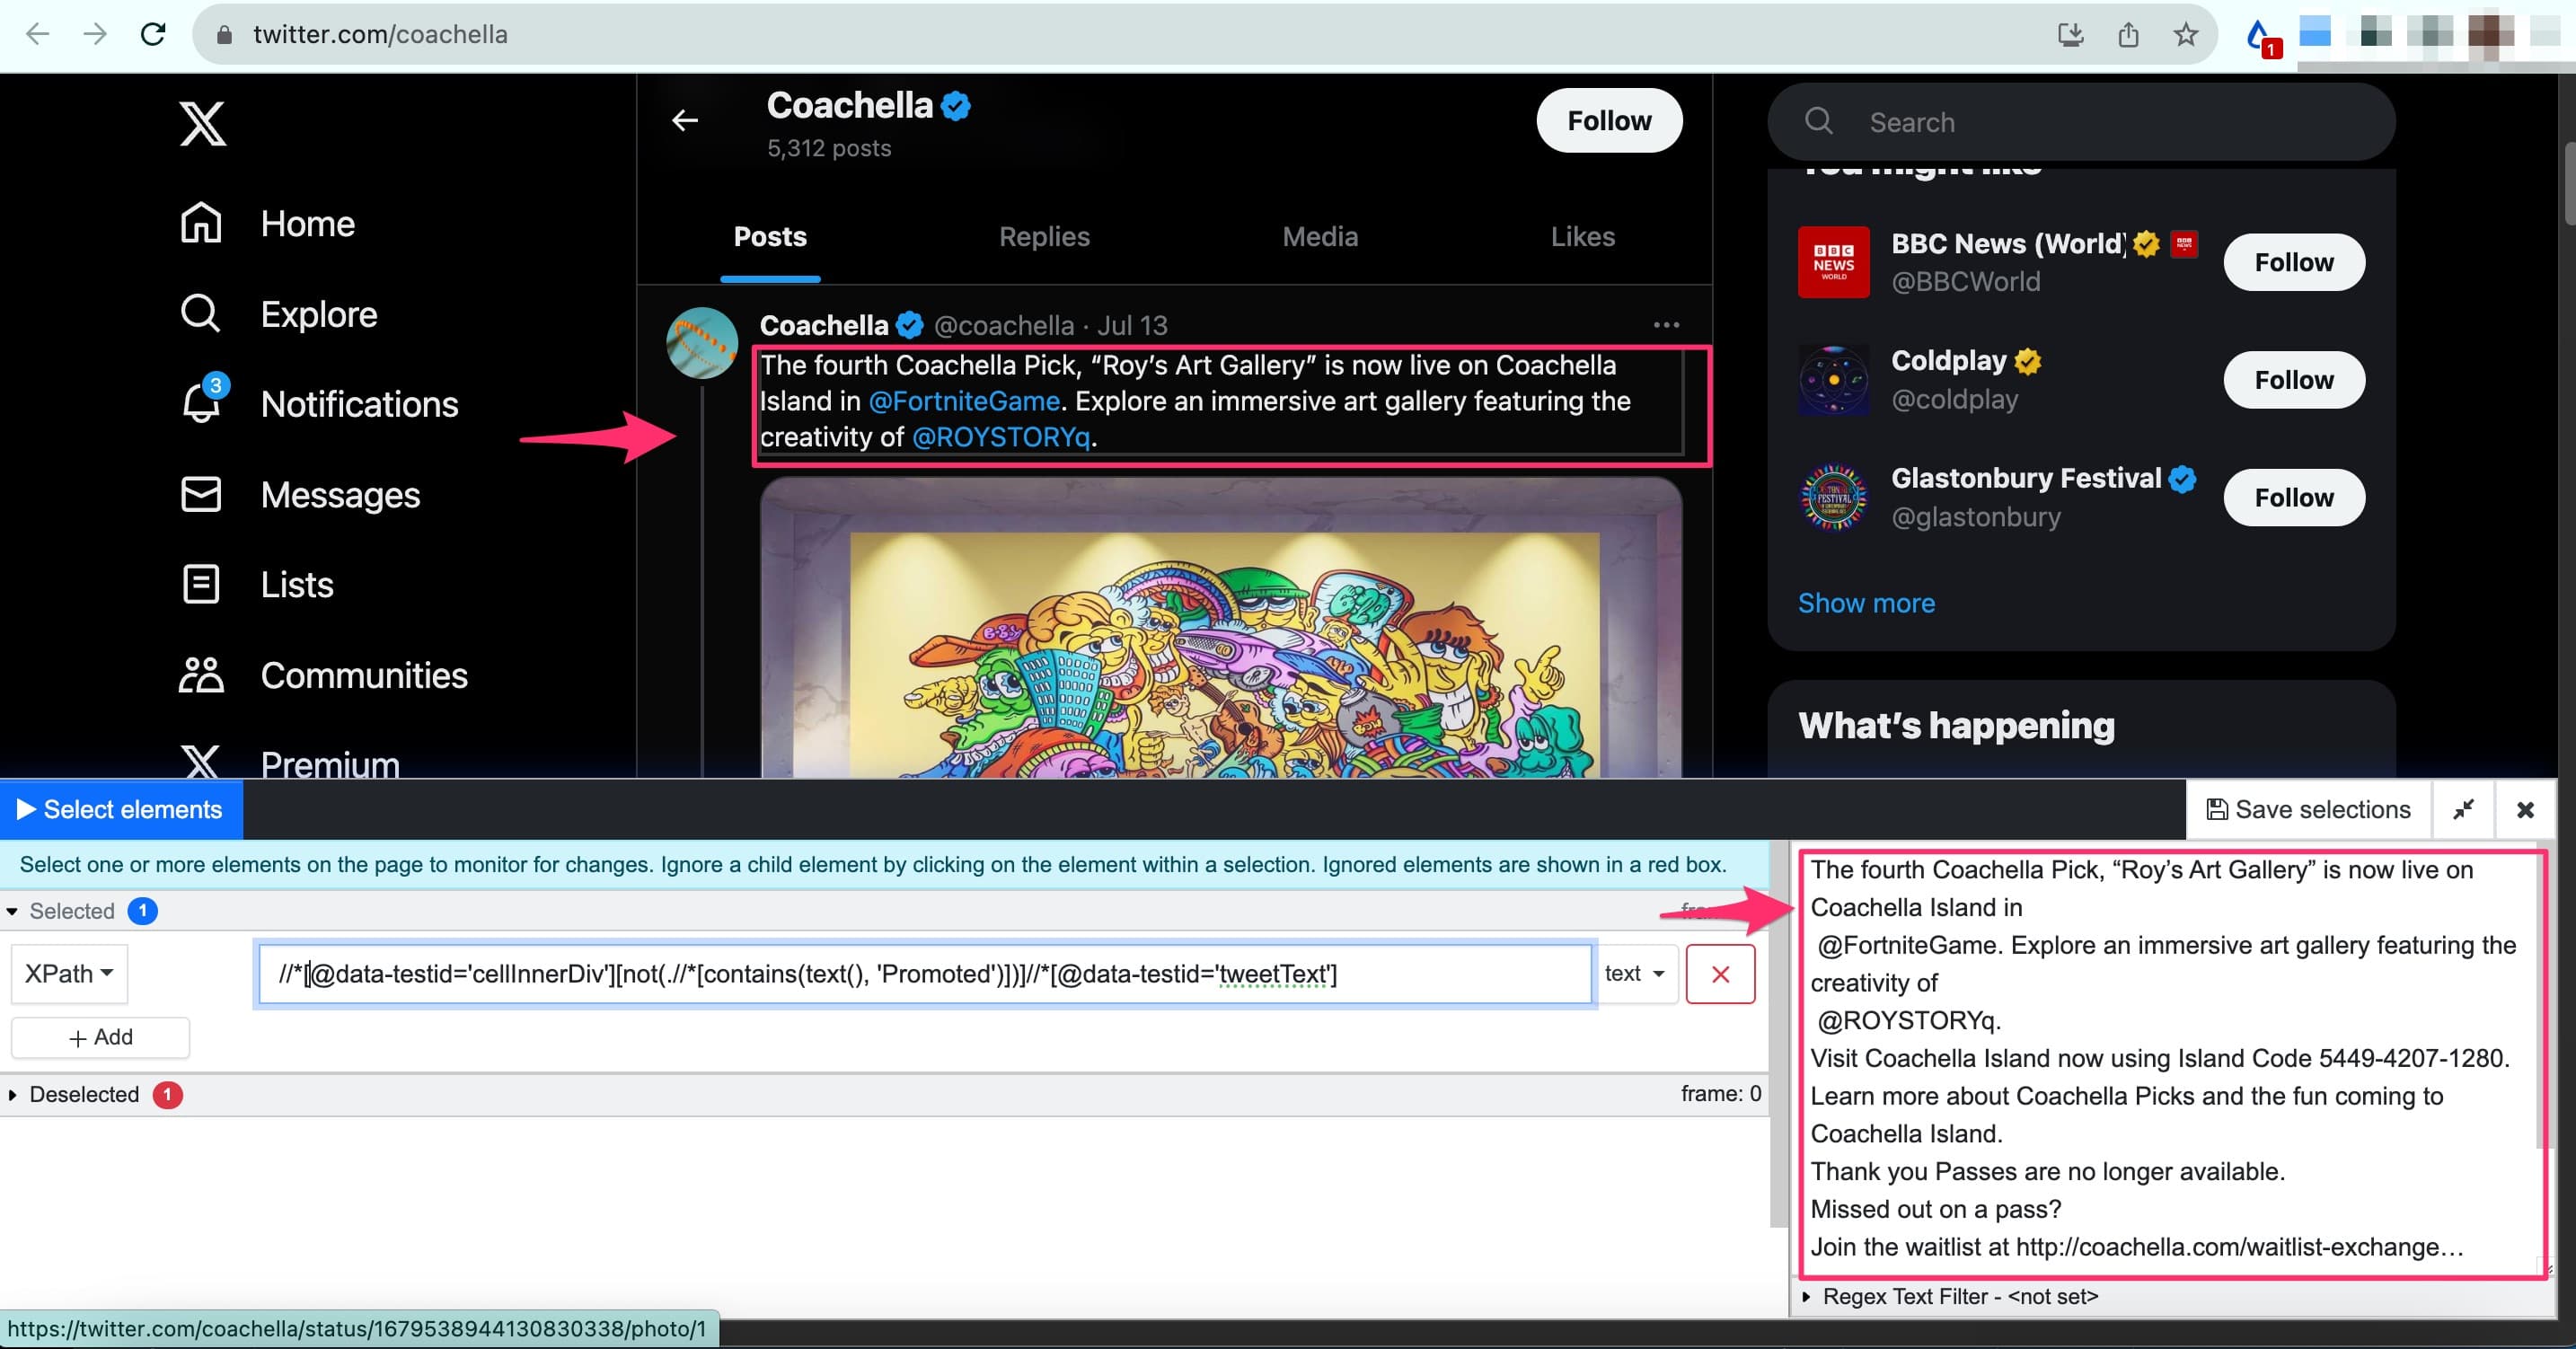Reload the page in the browser toolbar

(x=152, y=34)
